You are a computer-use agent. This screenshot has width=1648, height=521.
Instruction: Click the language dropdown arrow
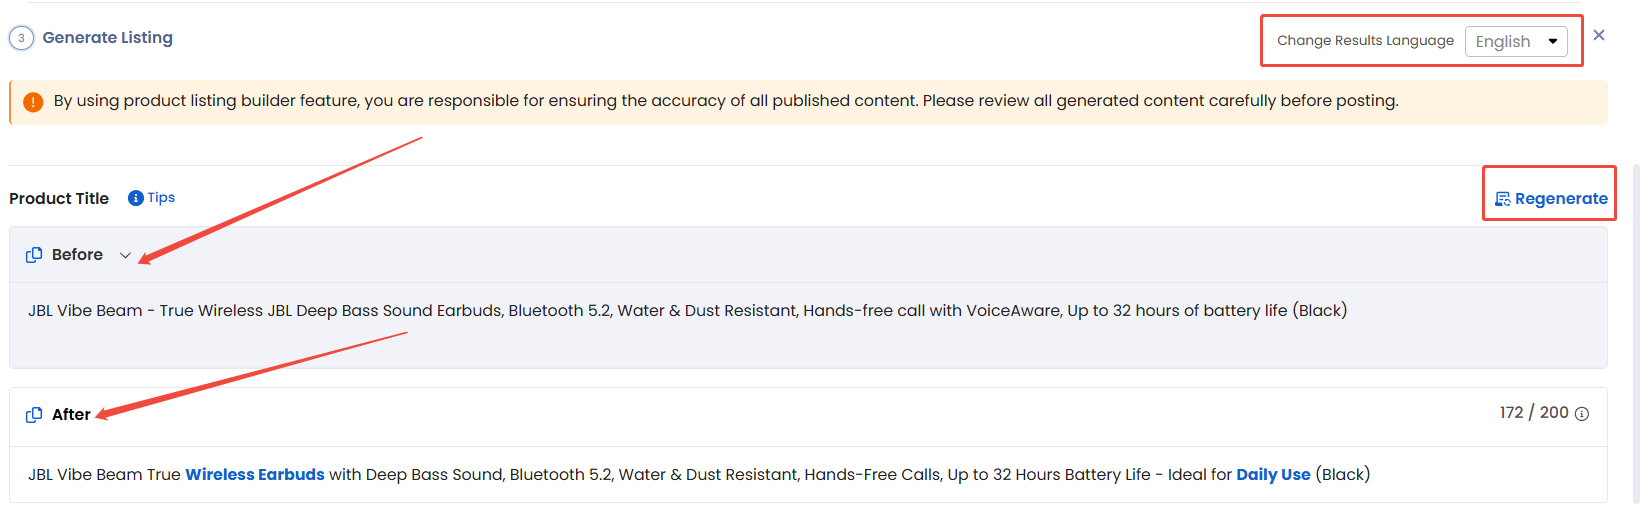point(1553,41)
